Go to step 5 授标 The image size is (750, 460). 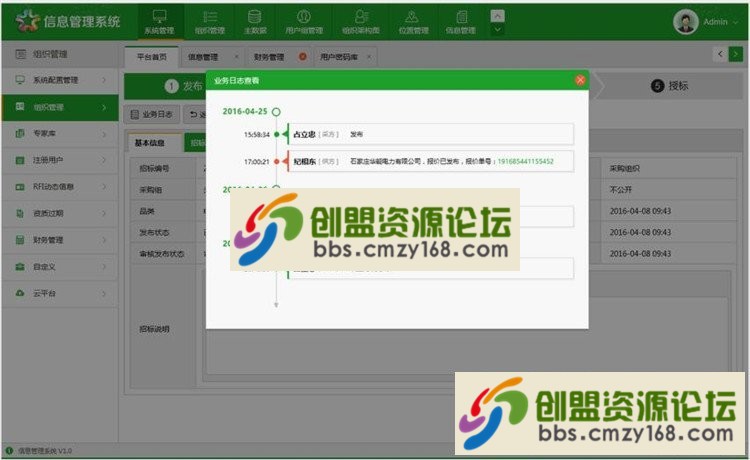point(670,86)
